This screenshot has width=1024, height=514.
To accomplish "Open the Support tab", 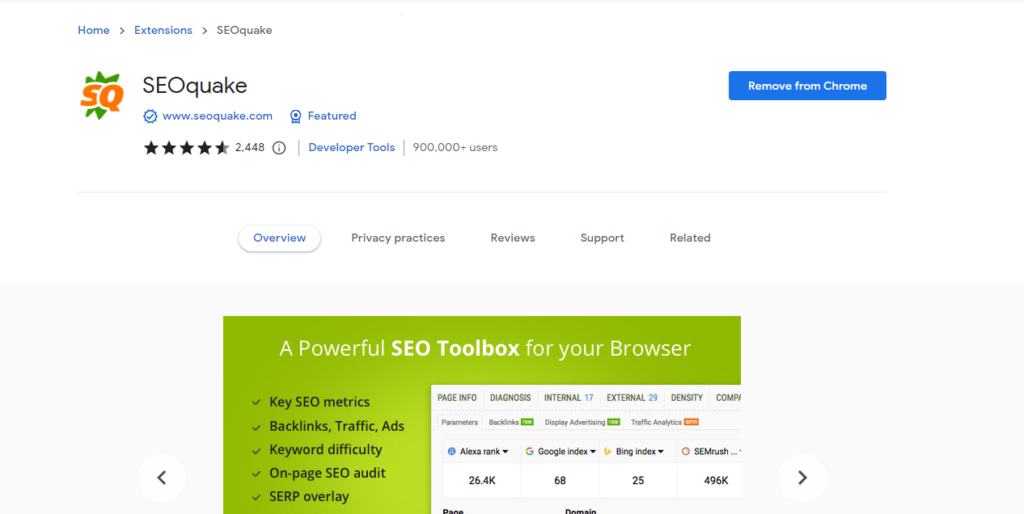I will [602, 238].
